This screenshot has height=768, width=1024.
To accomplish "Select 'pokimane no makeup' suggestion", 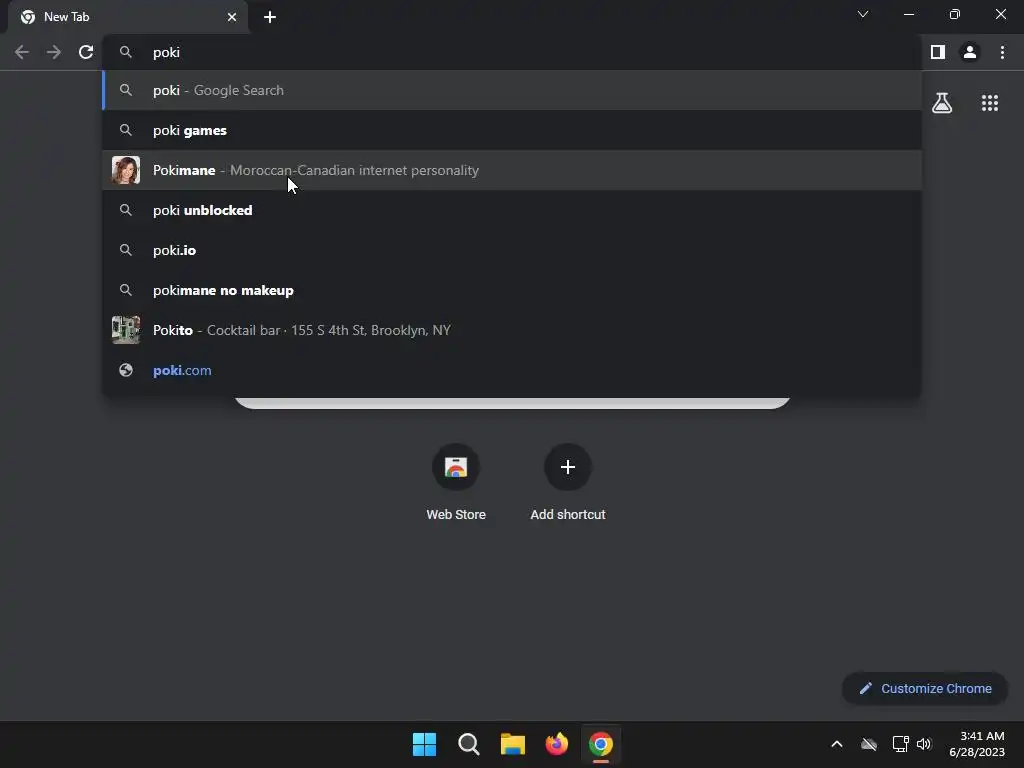I will click(x=512, y=290).
